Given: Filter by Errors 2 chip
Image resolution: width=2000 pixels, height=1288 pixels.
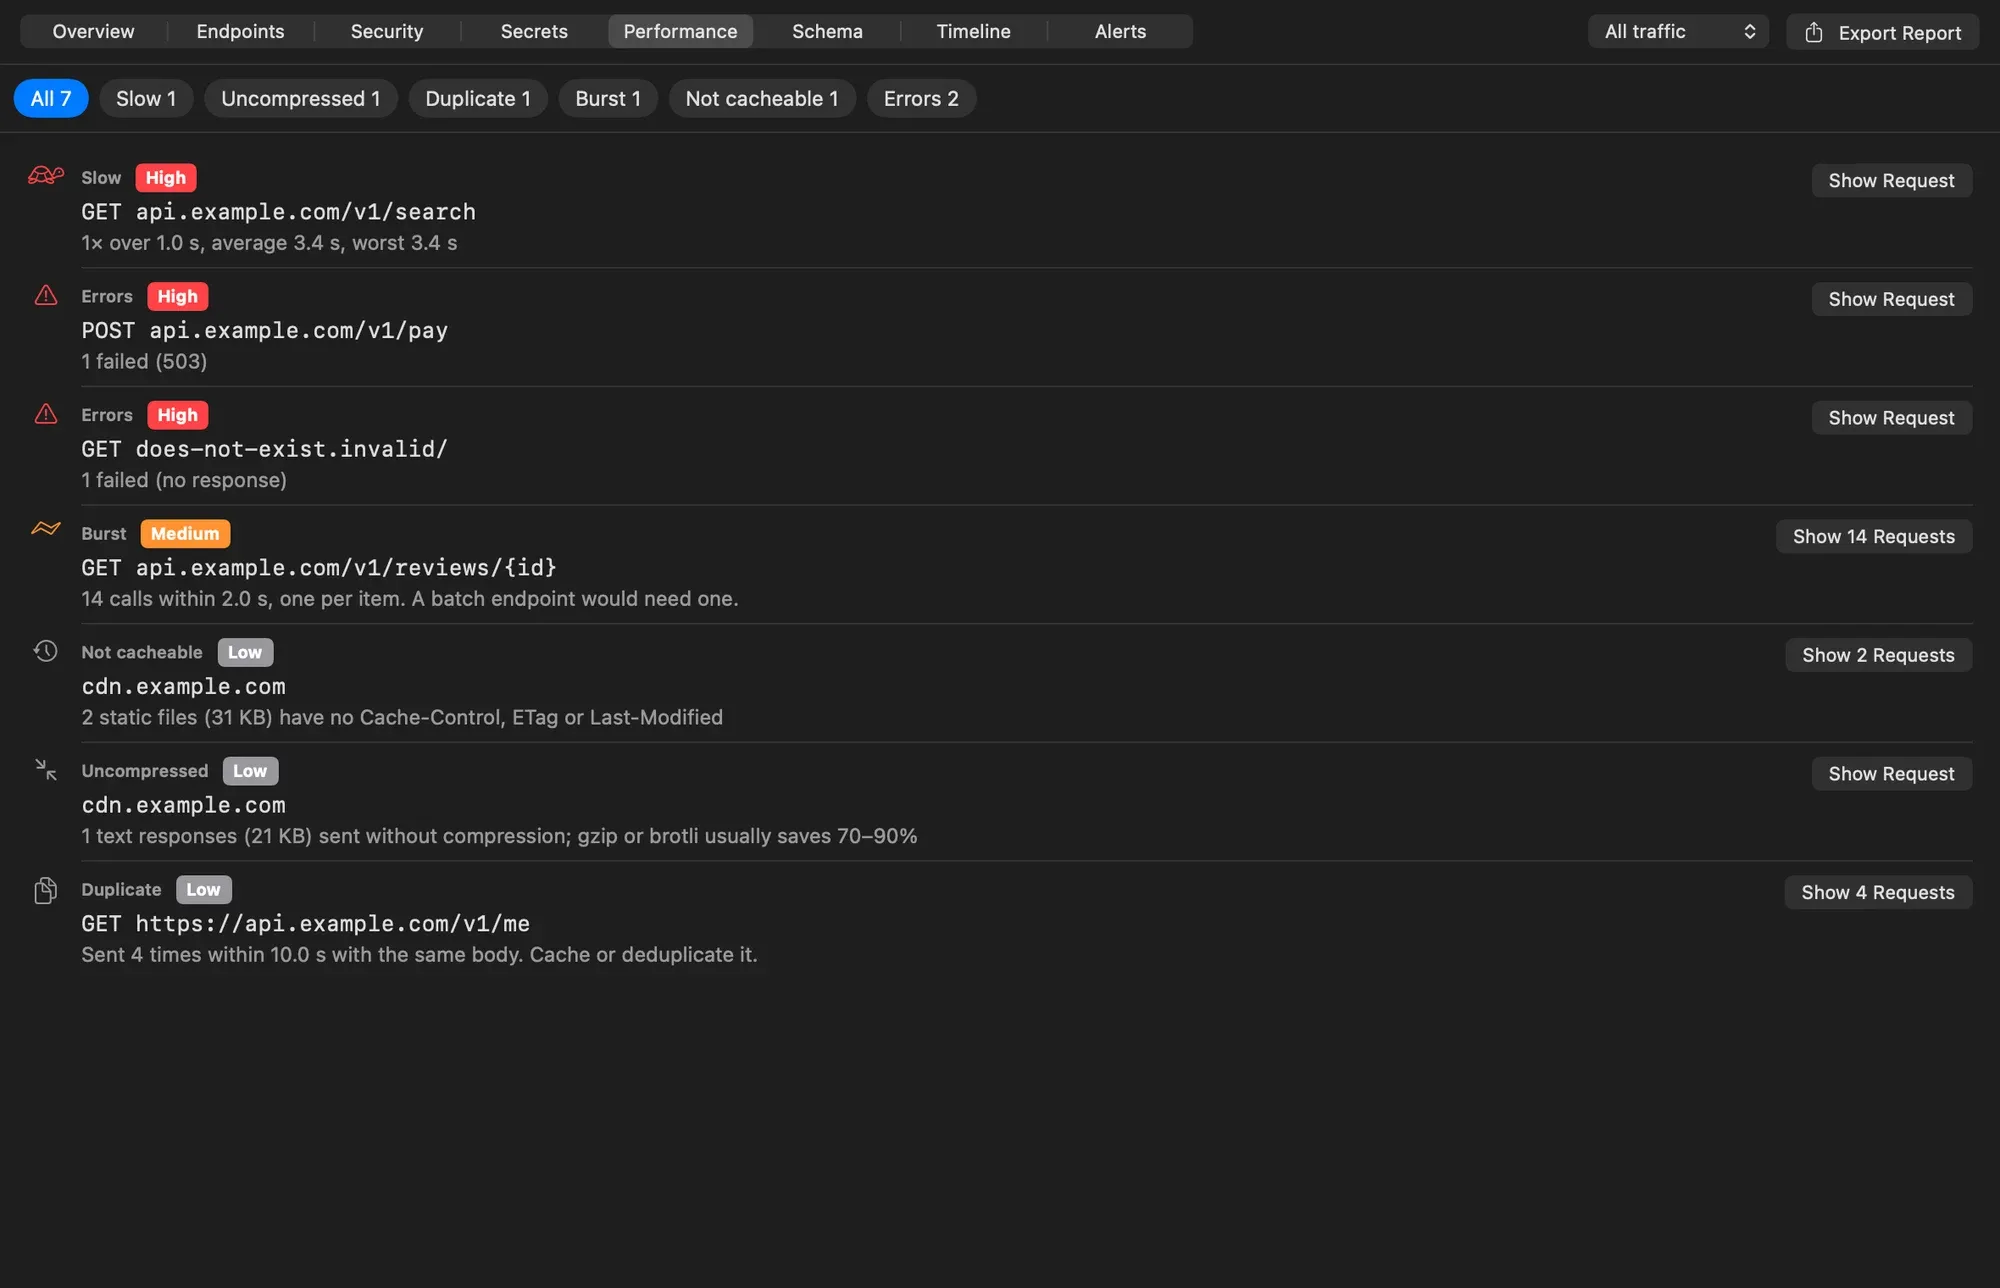Looking at the screenshot, I should click(x=921, y=98).
